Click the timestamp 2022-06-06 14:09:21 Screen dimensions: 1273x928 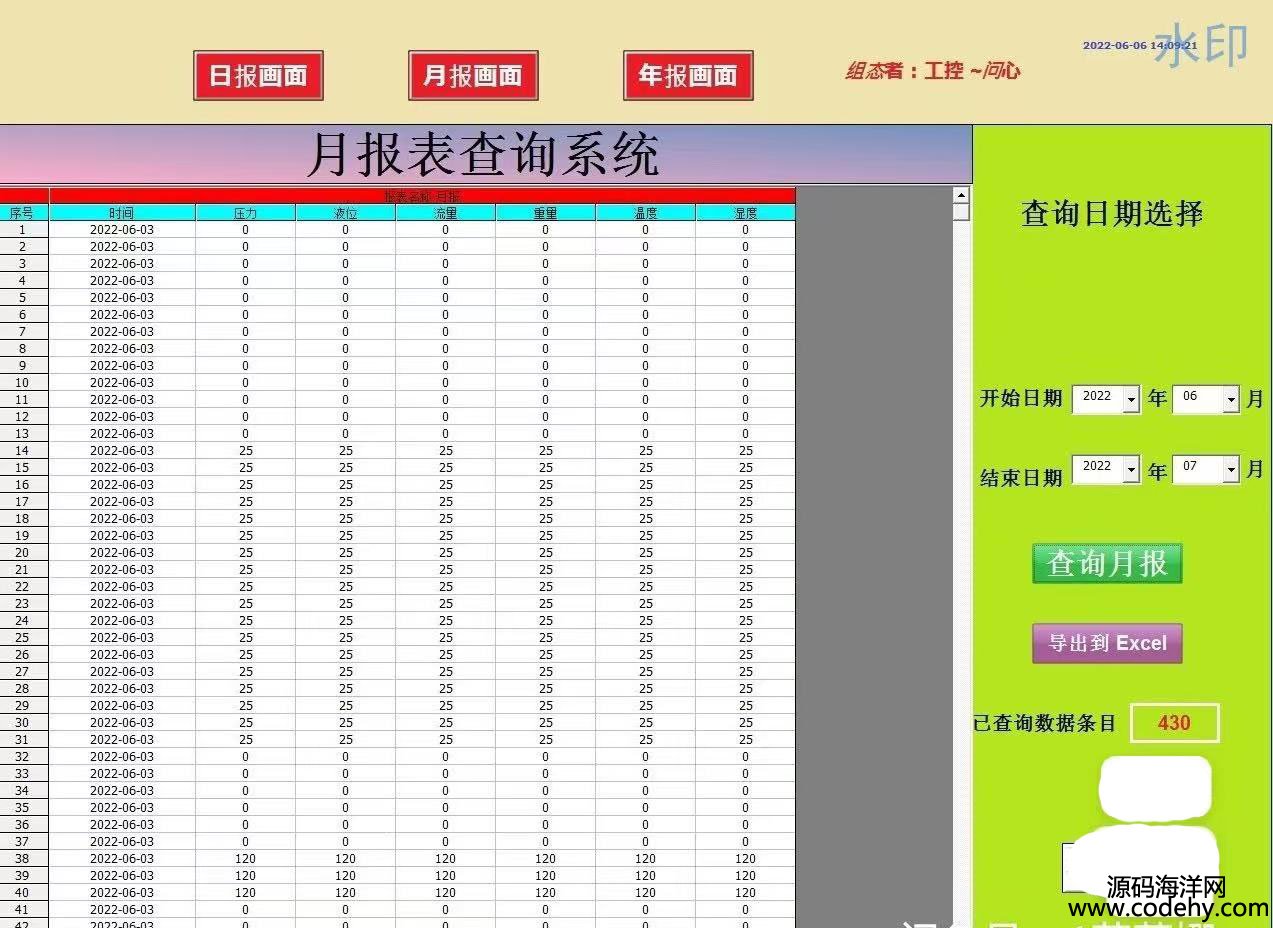(1140, 45)
